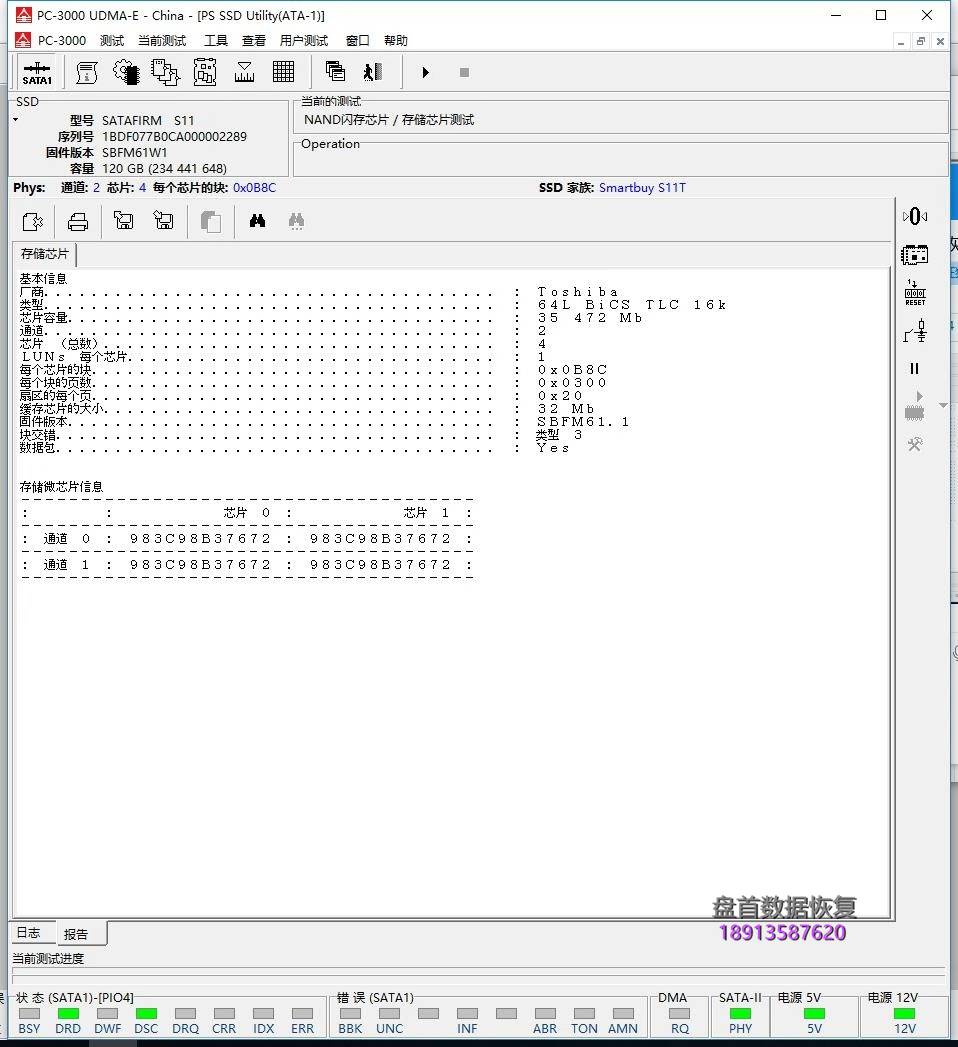
Task: Click firmware version SBFM61W1 text
Action: [x=134, y=152]
